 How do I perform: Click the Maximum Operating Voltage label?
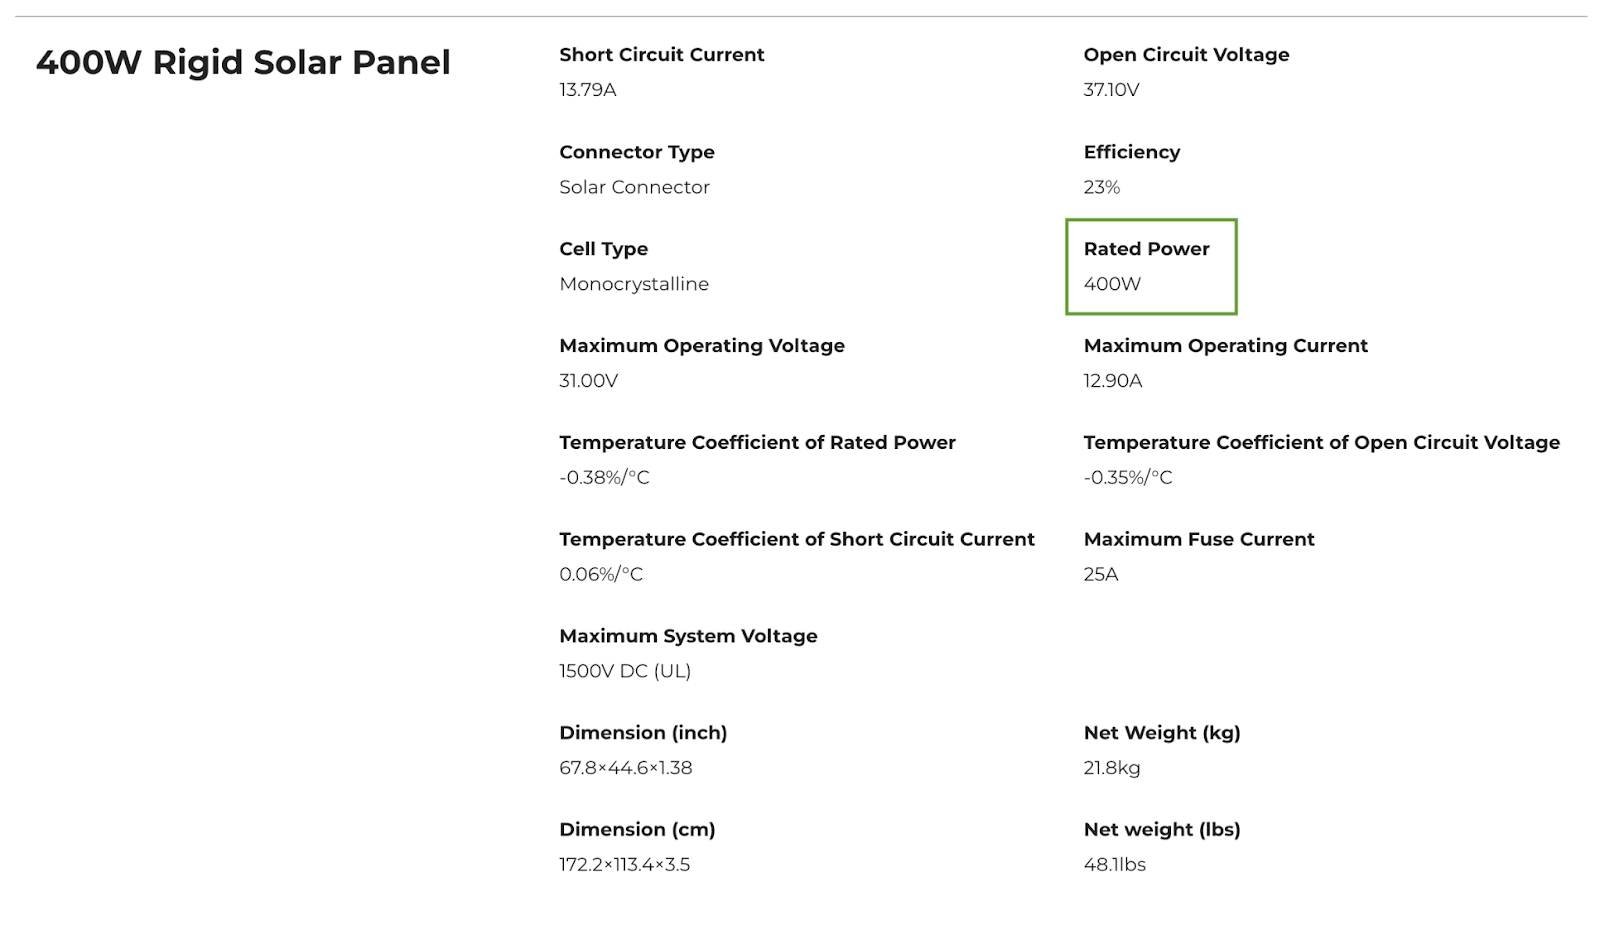701,346
